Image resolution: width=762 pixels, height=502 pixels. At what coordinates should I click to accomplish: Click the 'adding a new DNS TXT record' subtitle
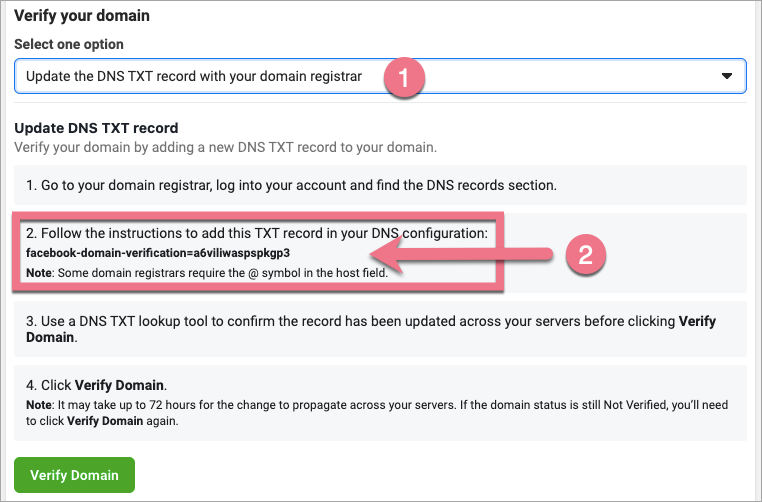(x=226, y=147)
